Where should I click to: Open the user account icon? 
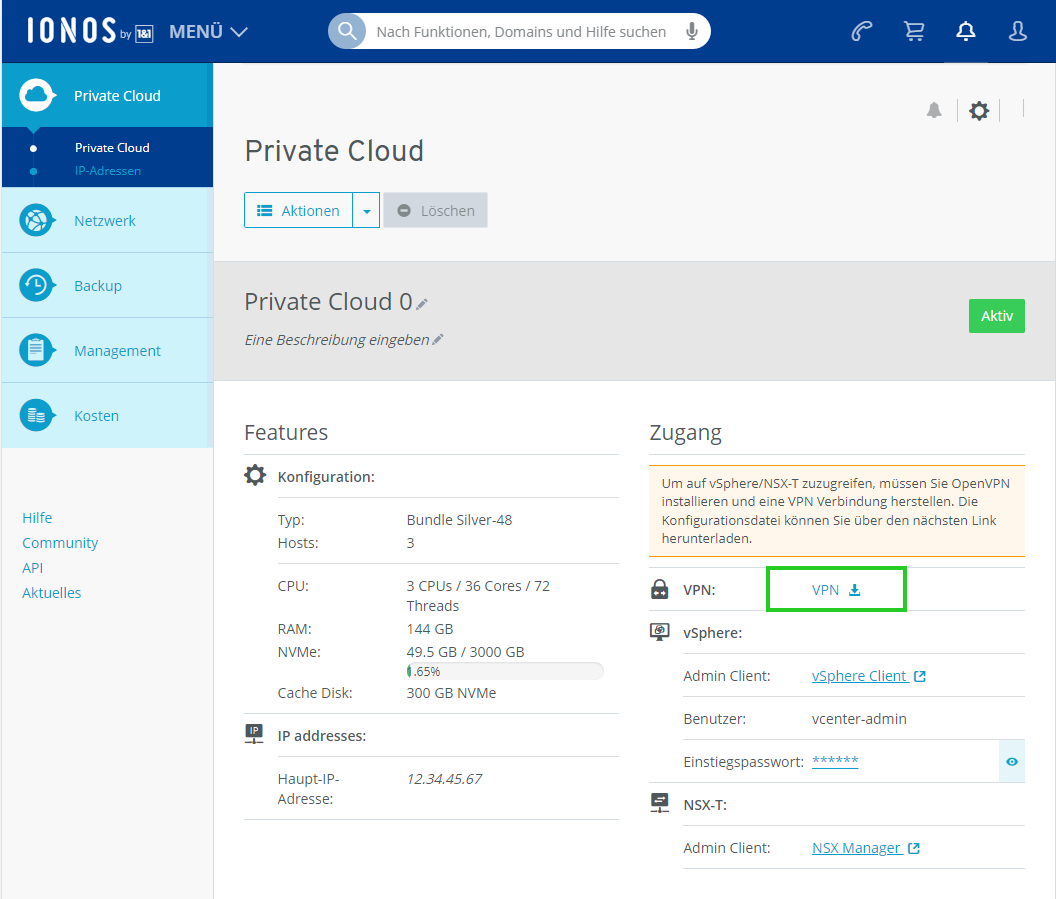[x=1018, y=31]
